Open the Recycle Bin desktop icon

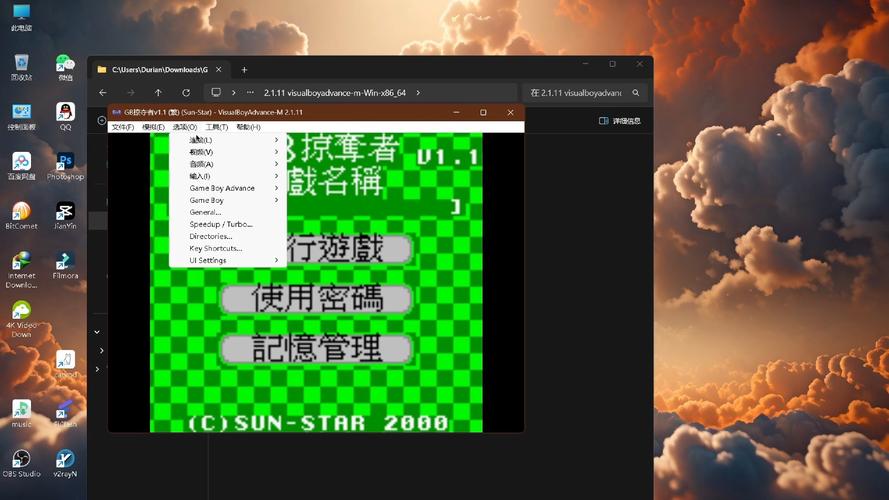point(21,66)
